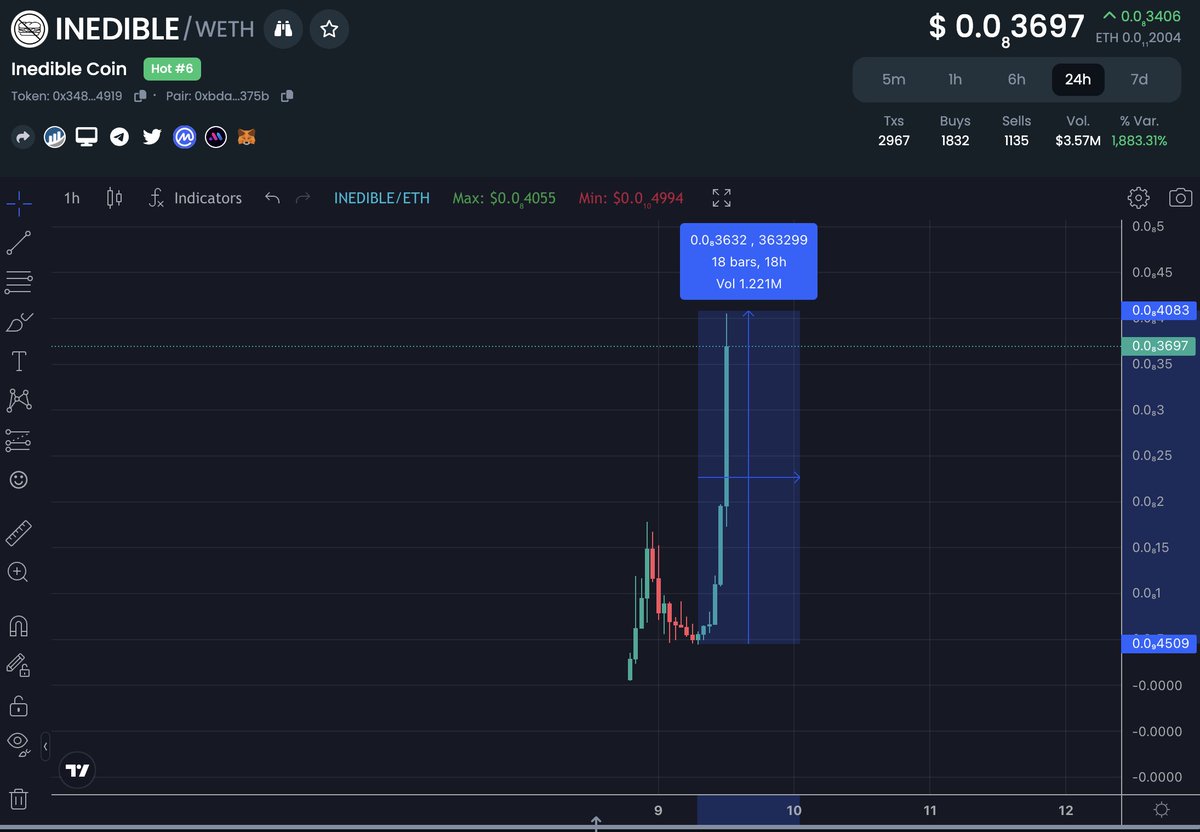This screenshot has width=1200, height=832.
Task: Toggle the Magnet mode
Action: tap(18, 626)
